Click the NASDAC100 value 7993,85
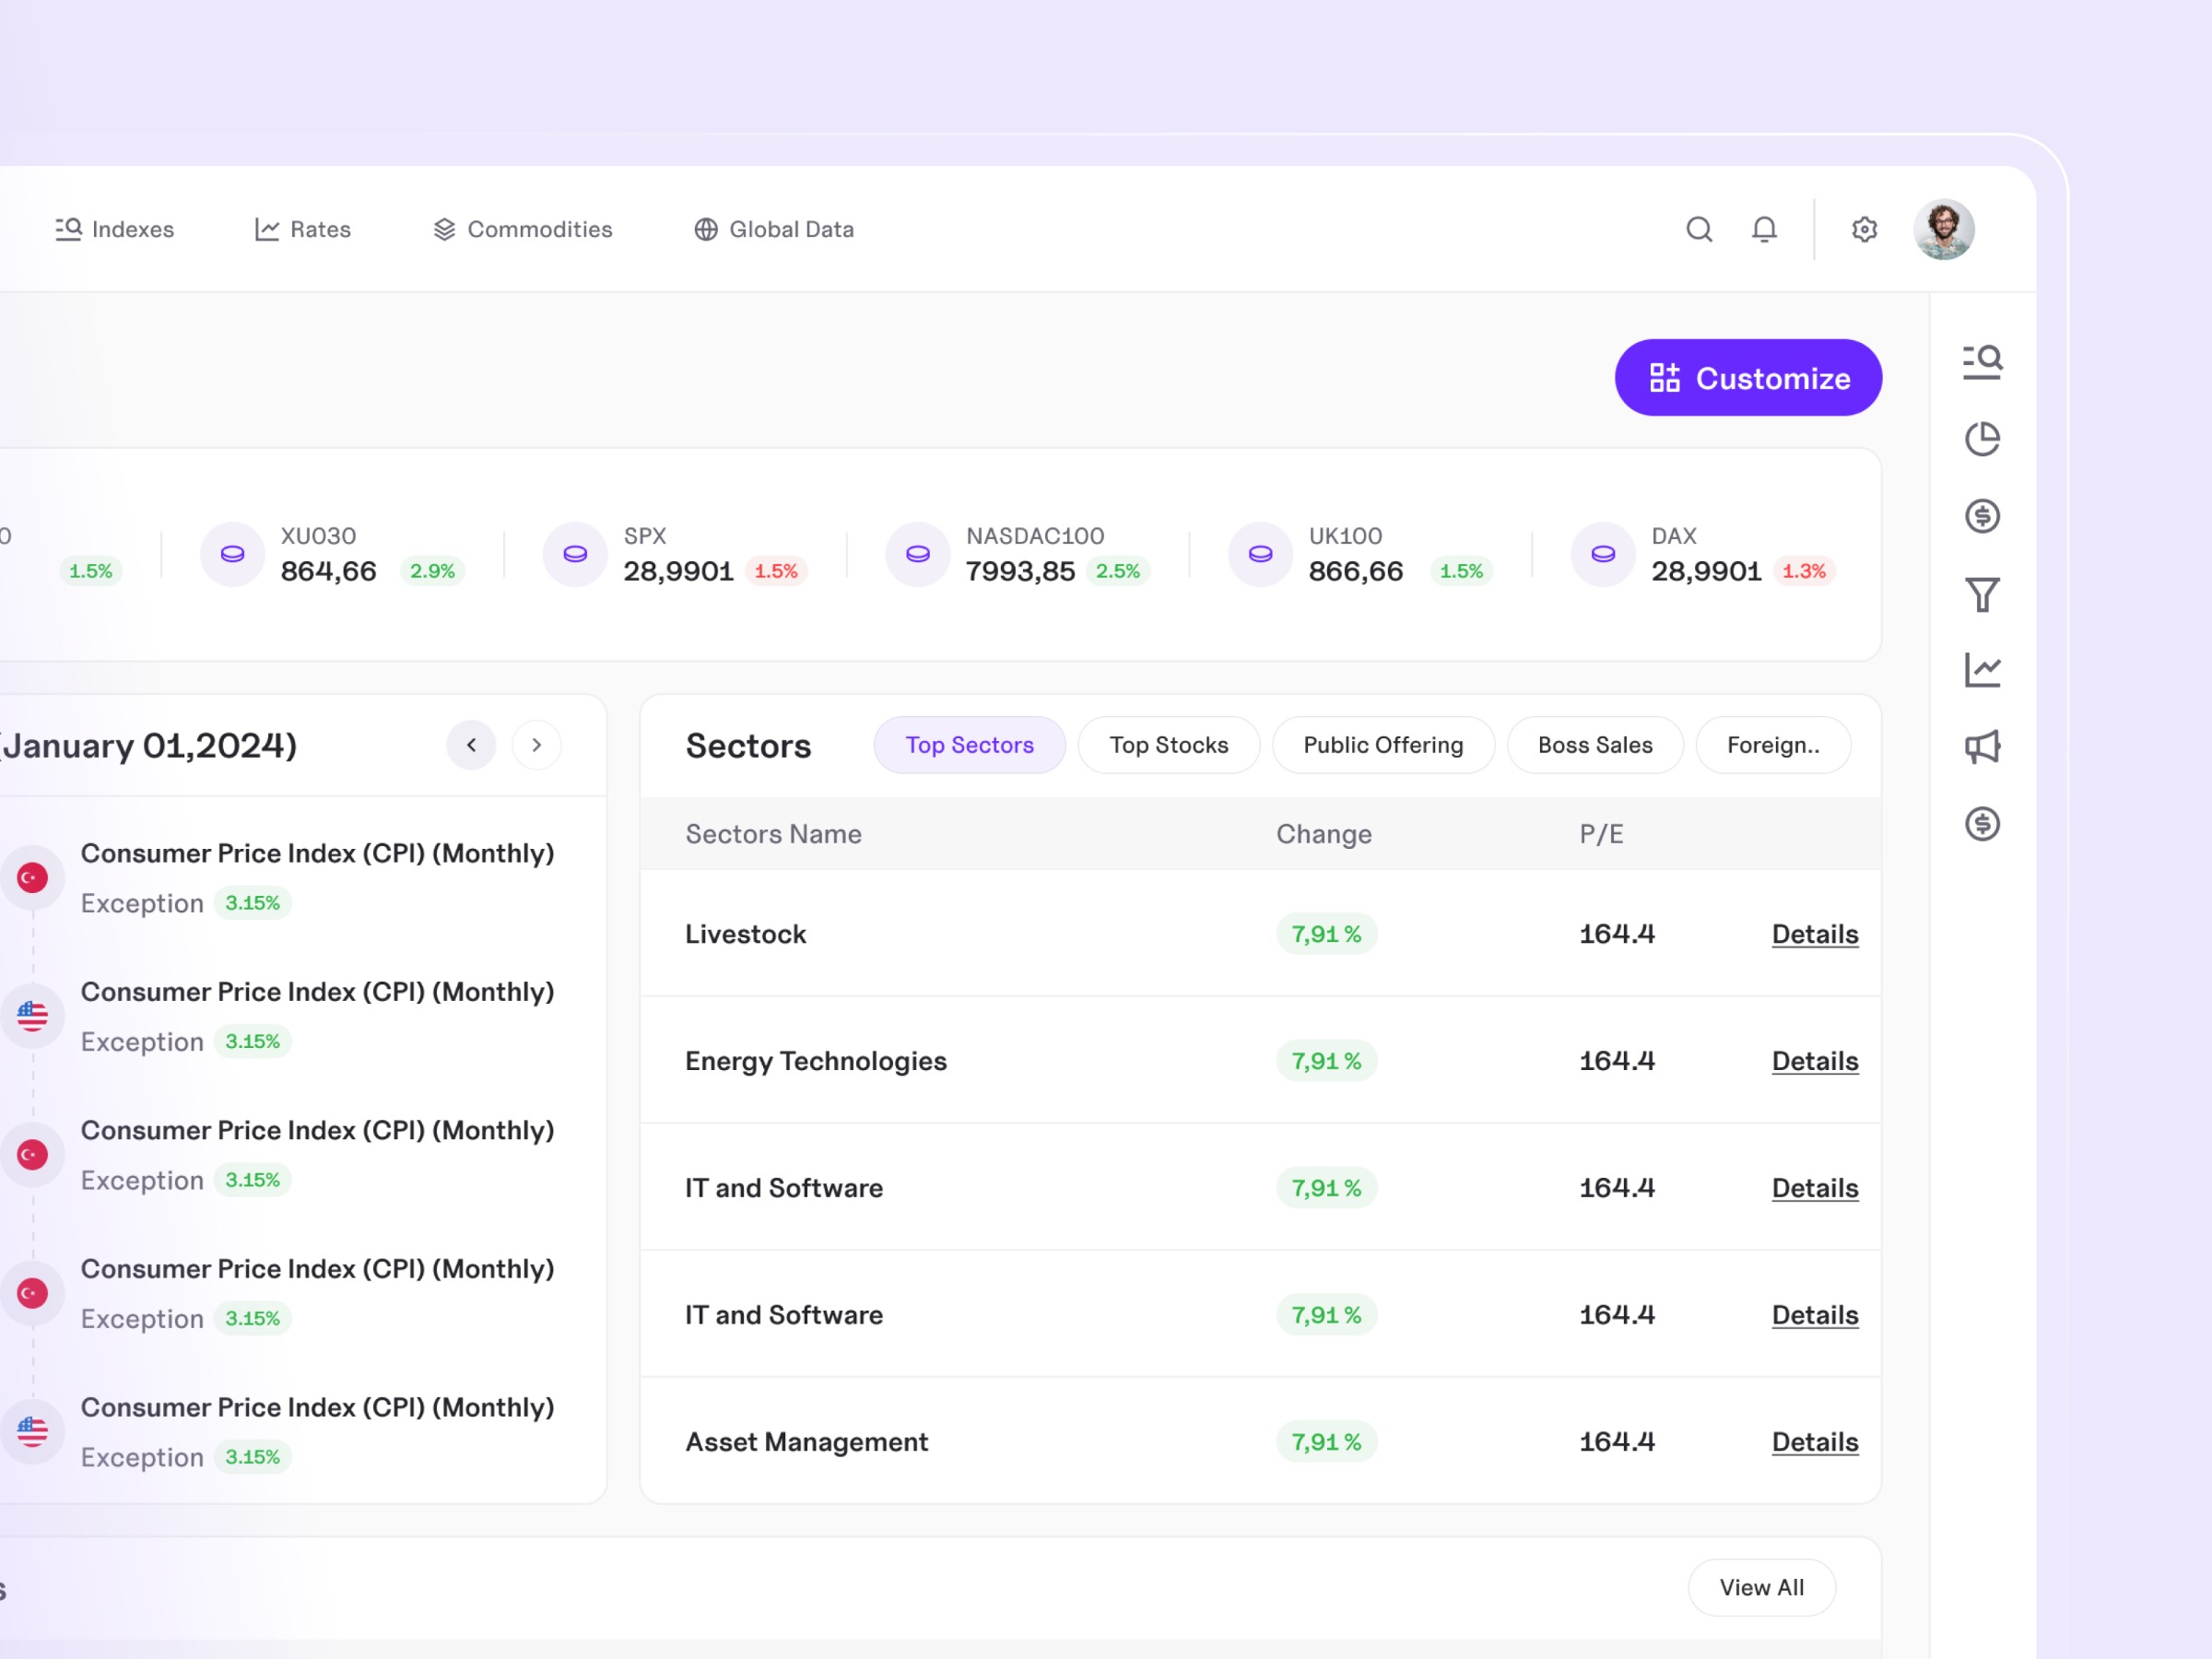2212x1659 pixels. coord(1020,571)
